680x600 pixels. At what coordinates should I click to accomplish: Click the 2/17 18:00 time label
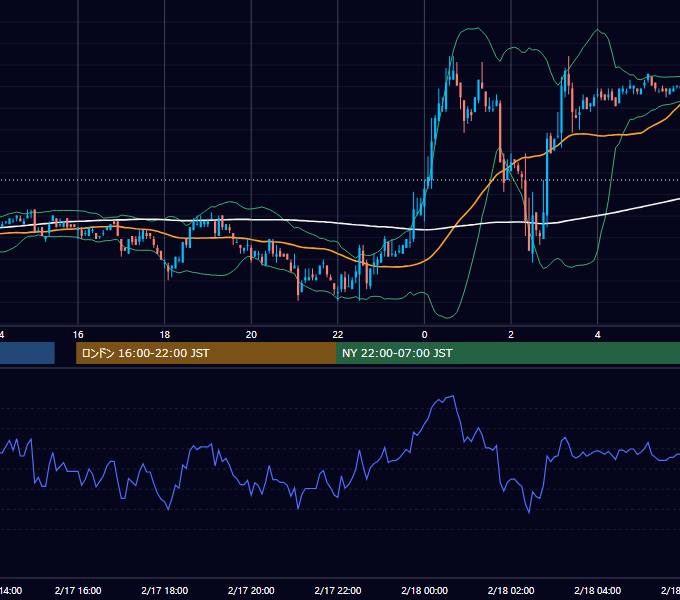[165, 590]
